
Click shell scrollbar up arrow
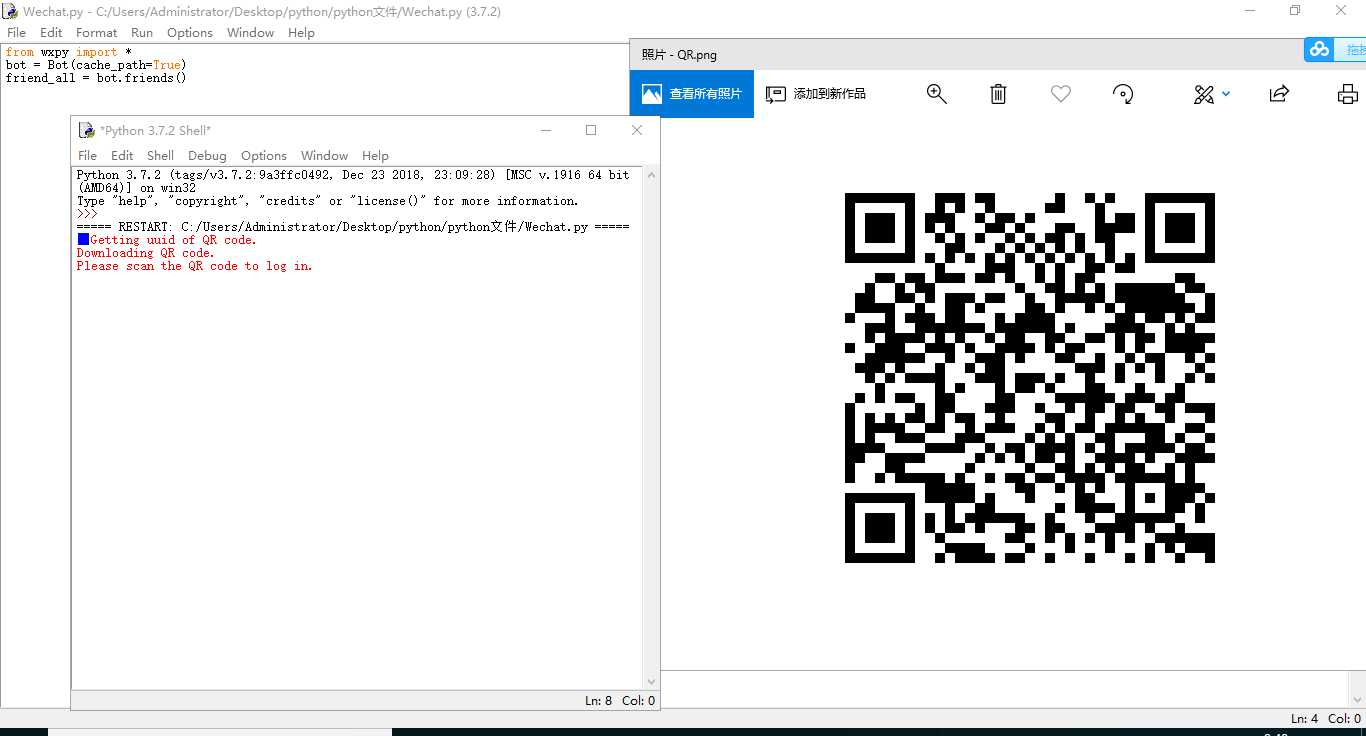point(651,174)
